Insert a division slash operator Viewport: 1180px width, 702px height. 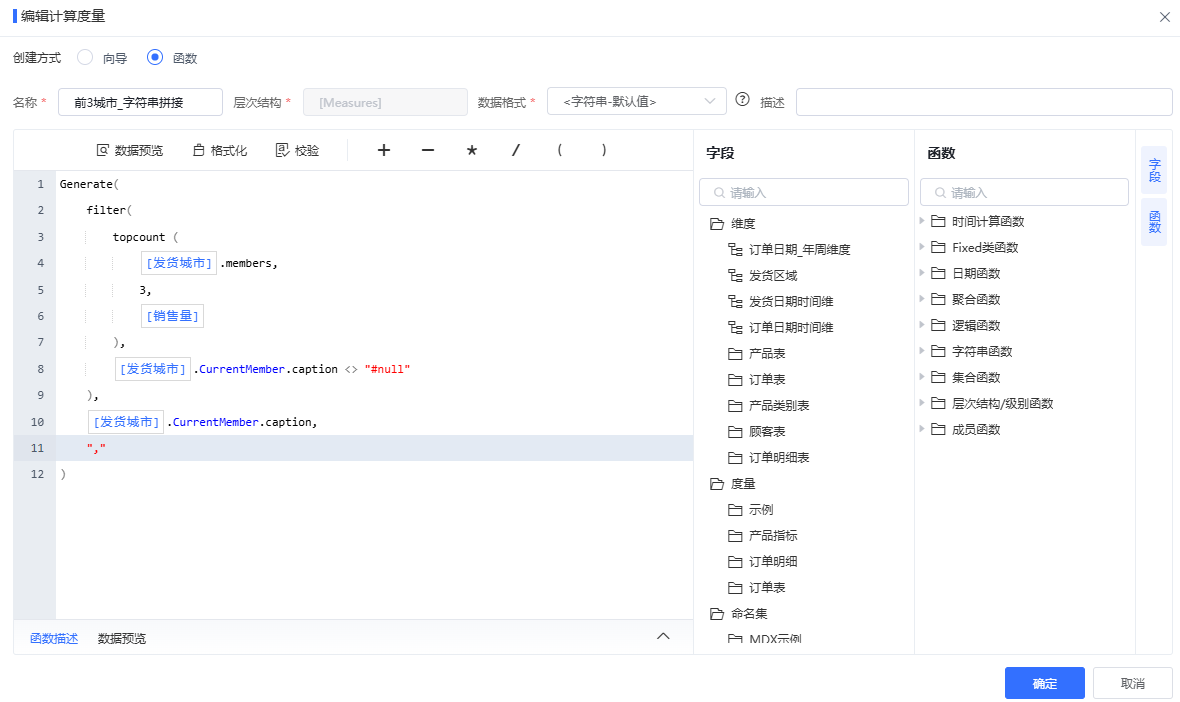[x=515, y=150]
